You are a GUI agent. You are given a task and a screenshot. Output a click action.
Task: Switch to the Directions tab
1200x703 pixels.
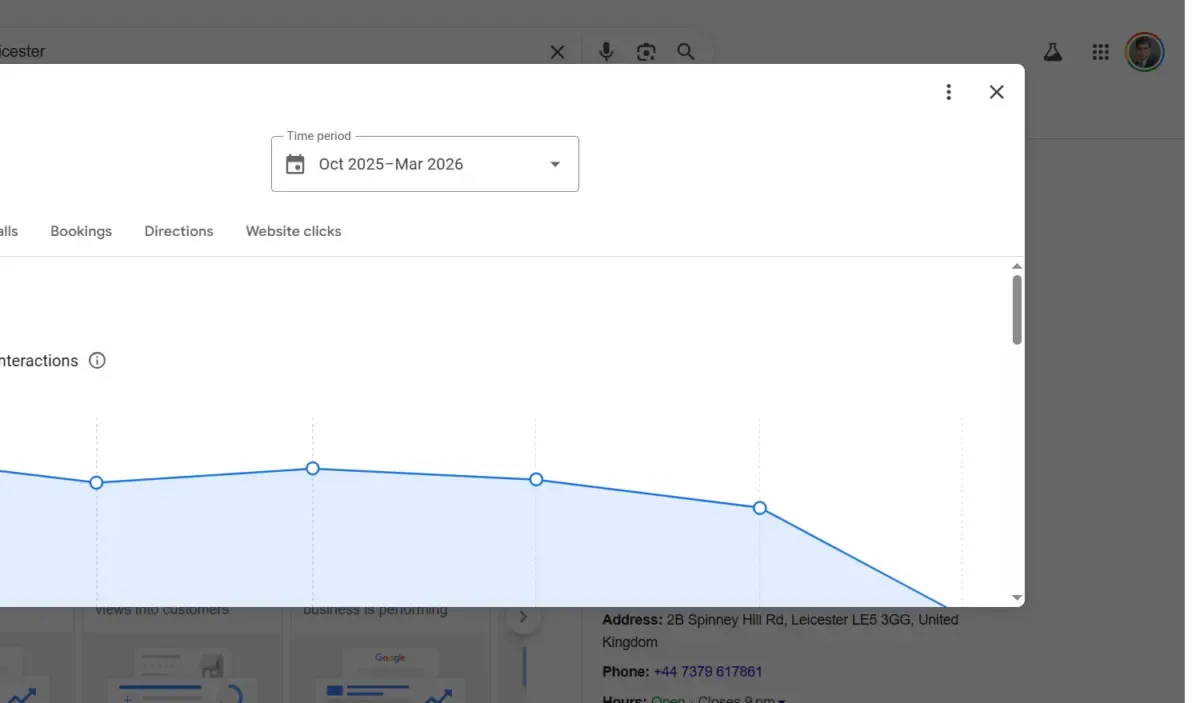coord(179,231)
